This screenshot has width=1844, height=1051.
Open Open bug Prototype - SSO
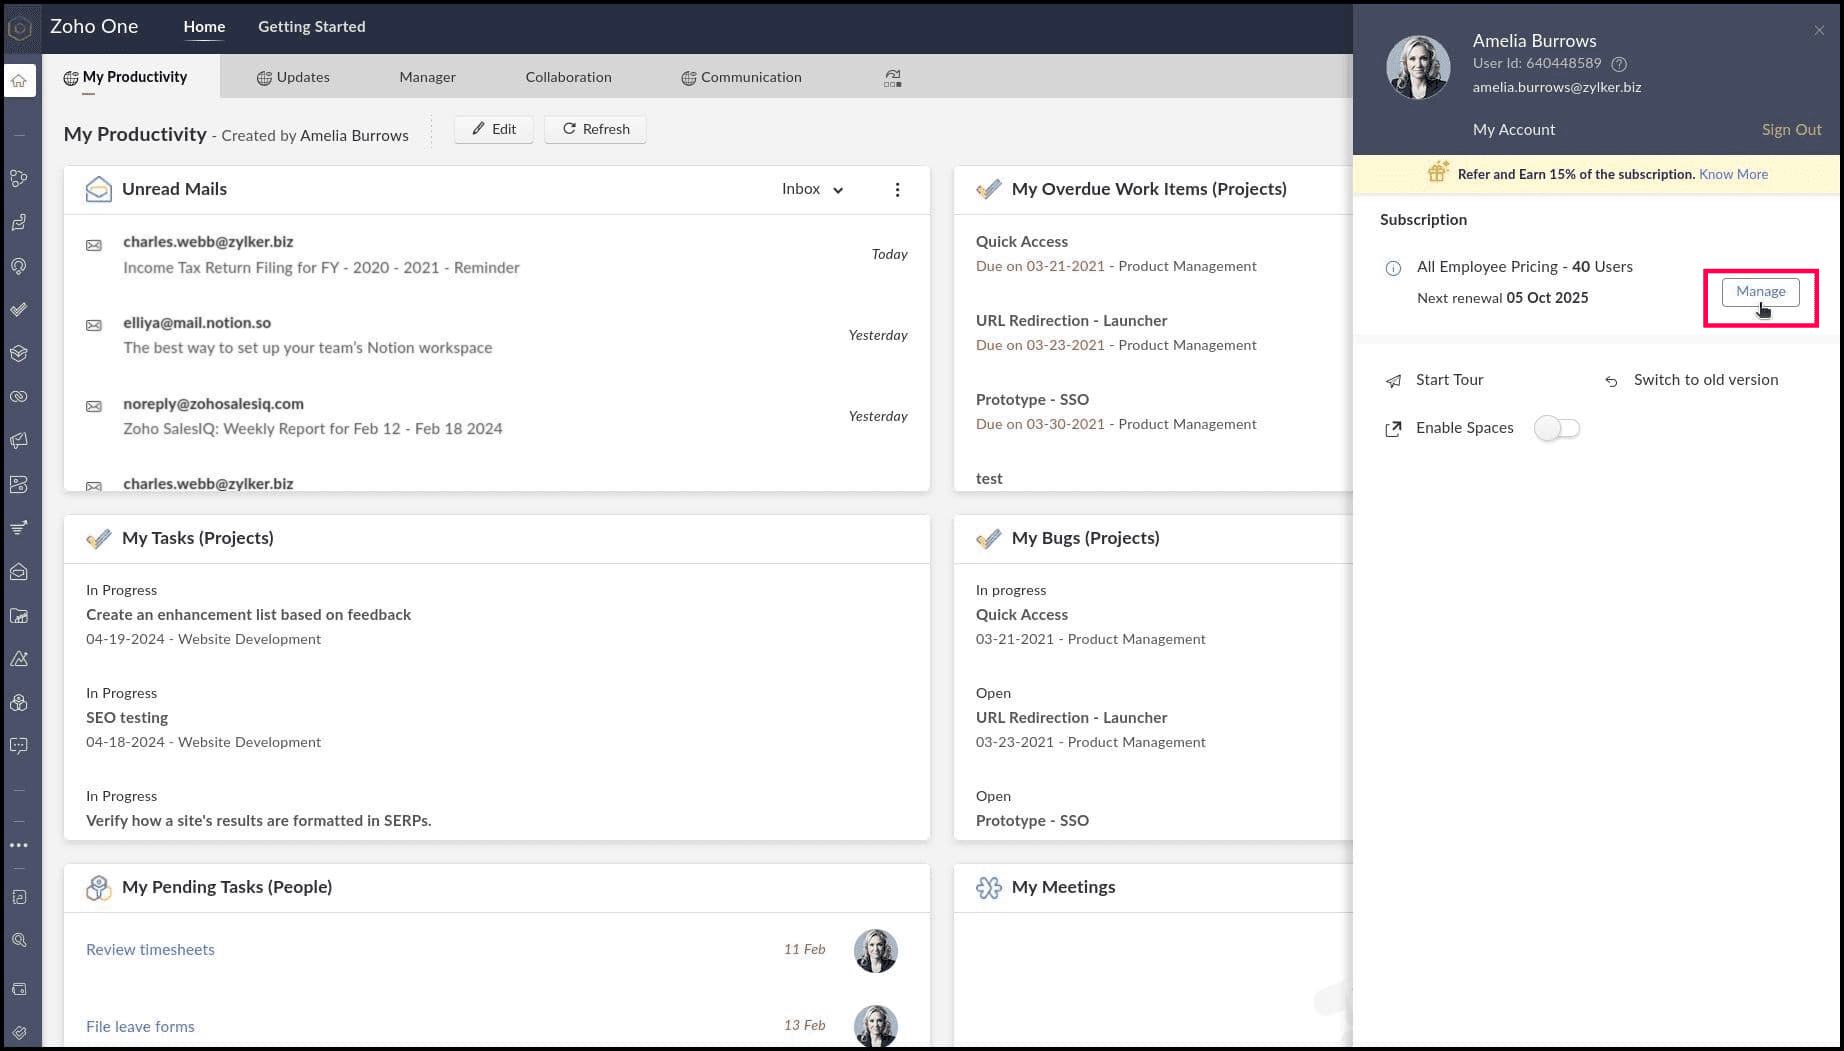pos(1032,821)
